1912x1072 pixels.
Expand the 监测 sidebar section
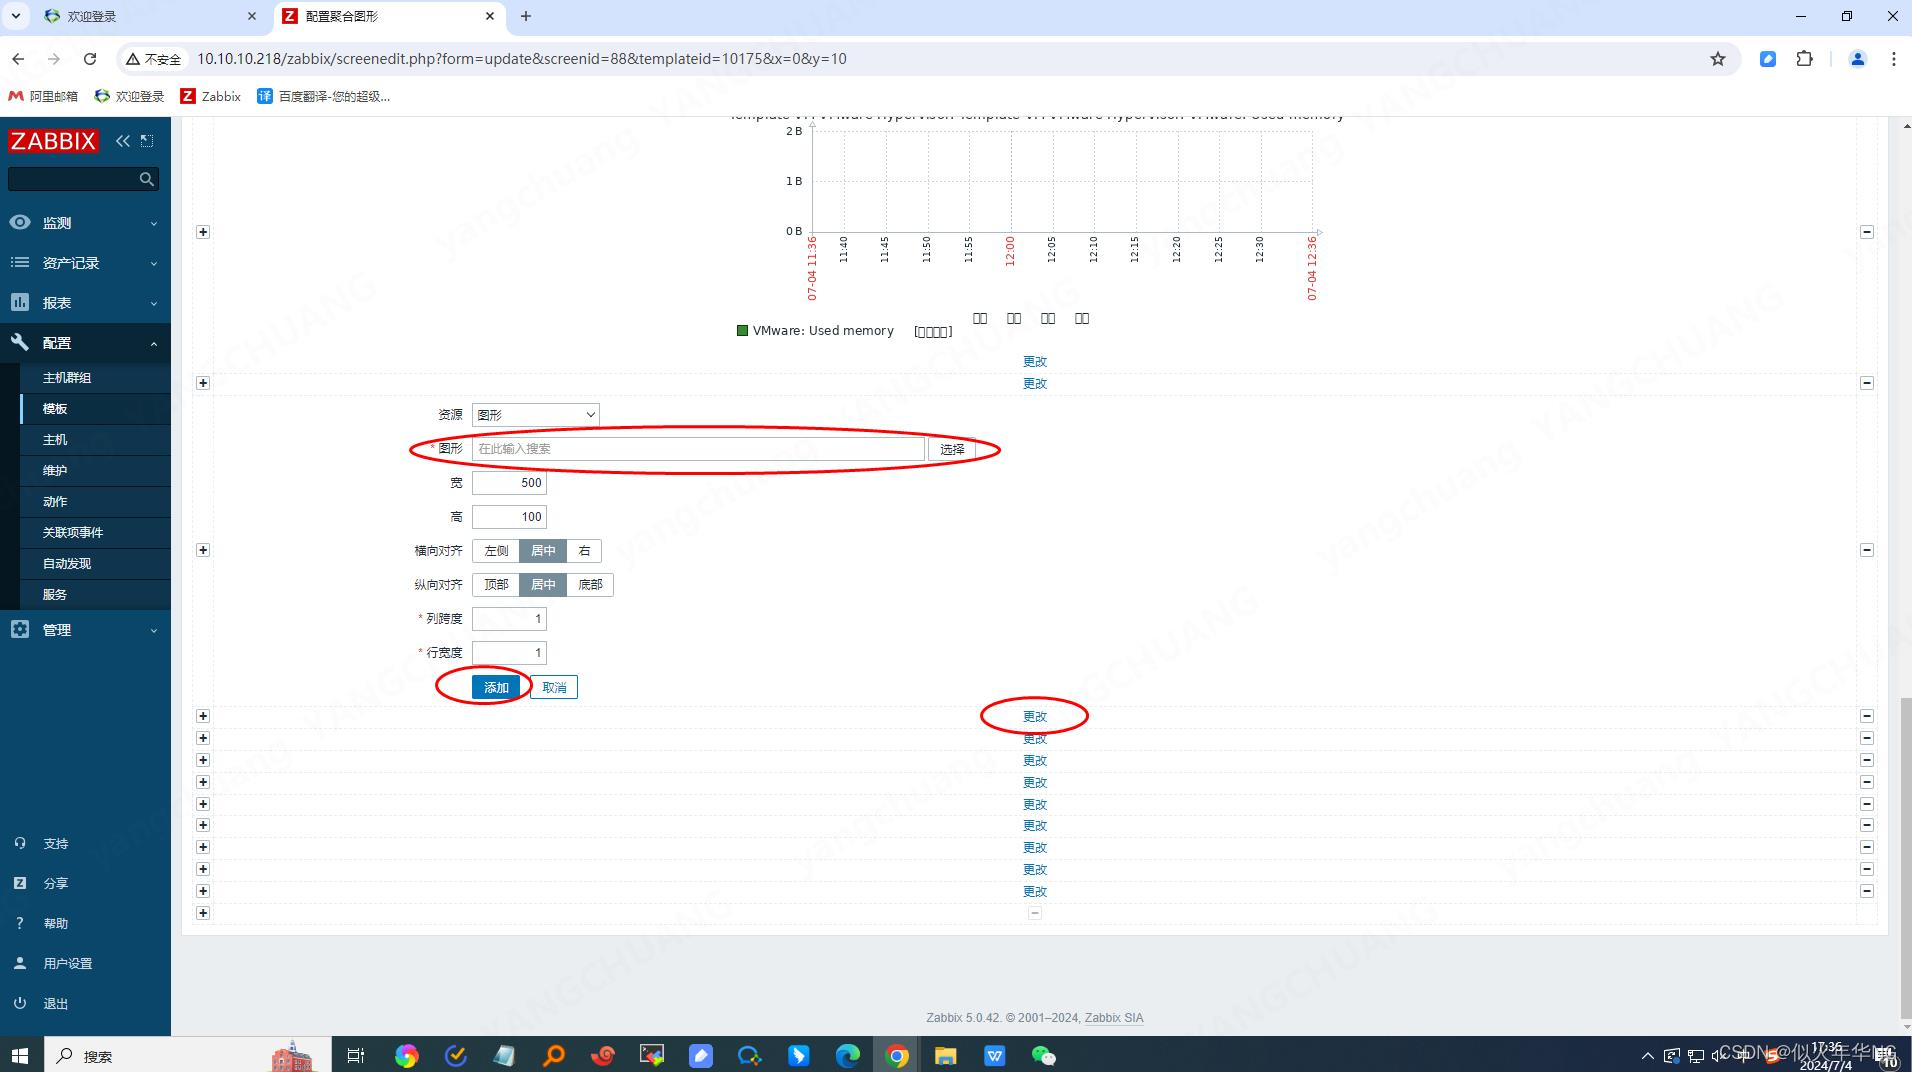pyautogui.click(x=85, y=223)
